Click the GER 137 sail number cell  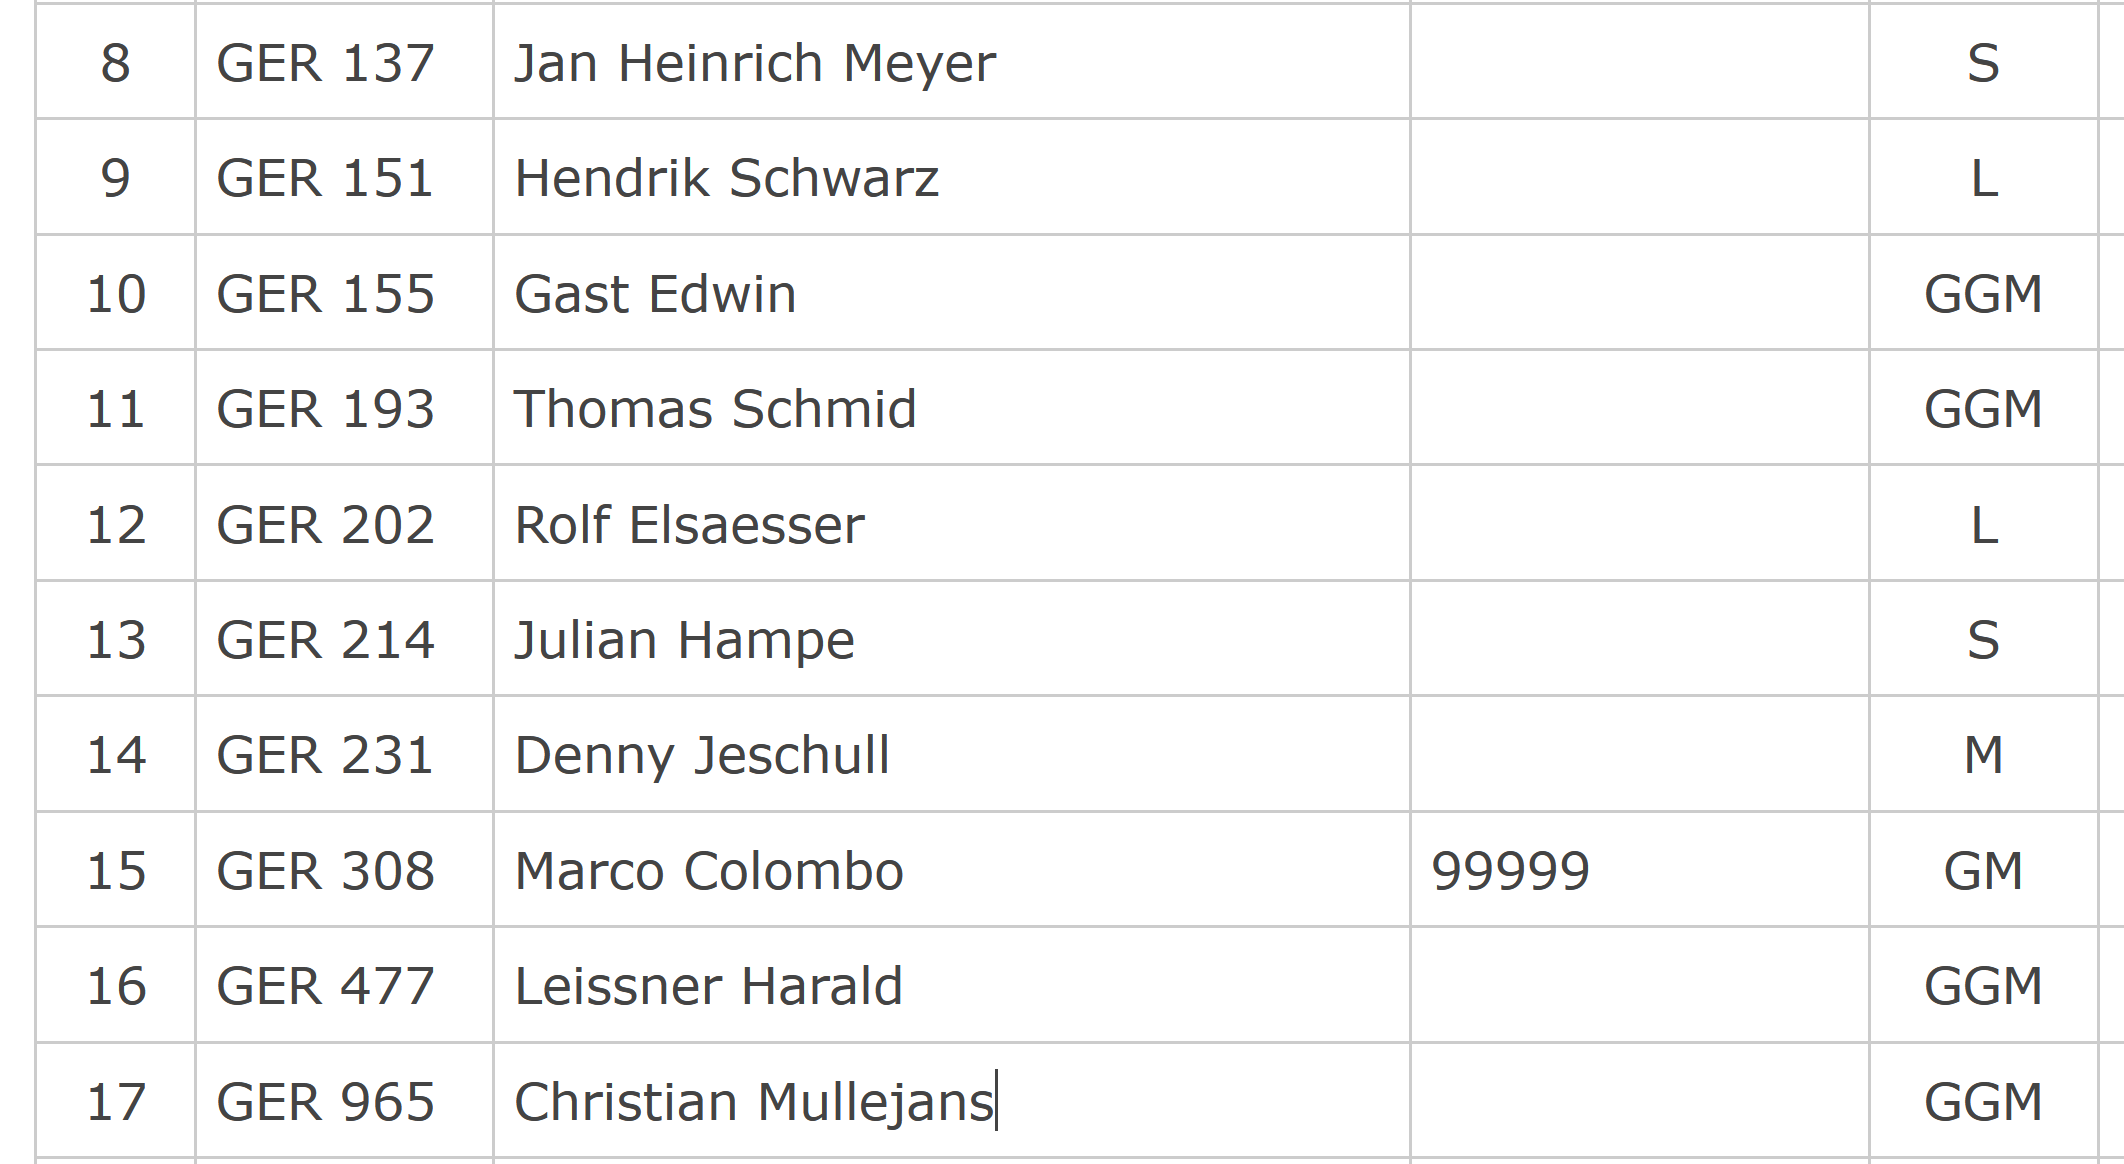344,62
